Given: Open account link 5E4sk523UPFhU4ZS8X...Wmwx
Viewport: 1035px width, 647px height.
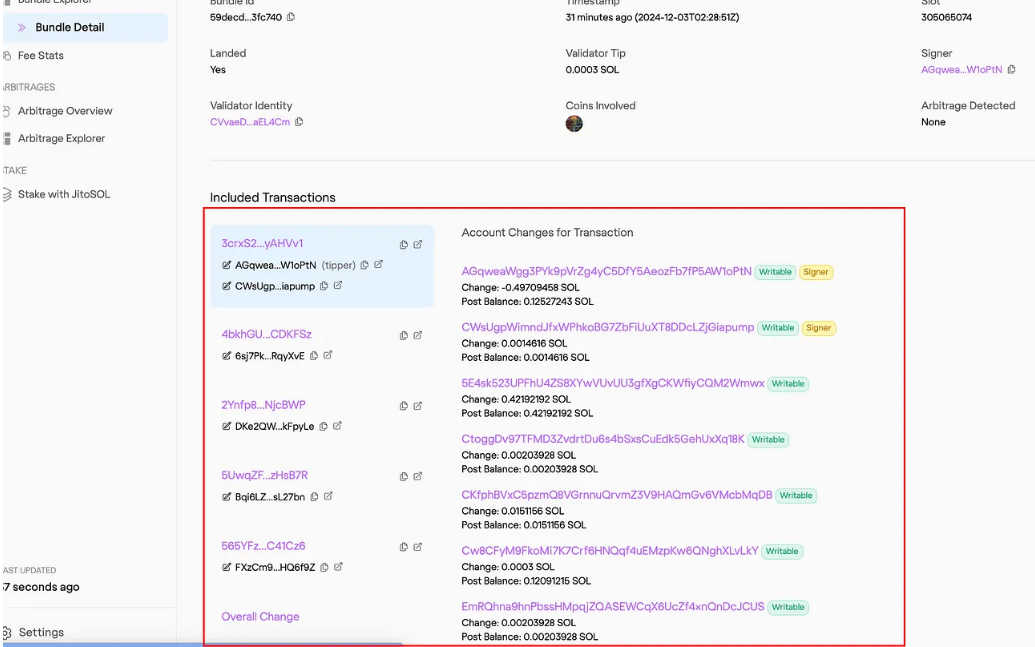Looking at the screenshot, I should [612, 383].
